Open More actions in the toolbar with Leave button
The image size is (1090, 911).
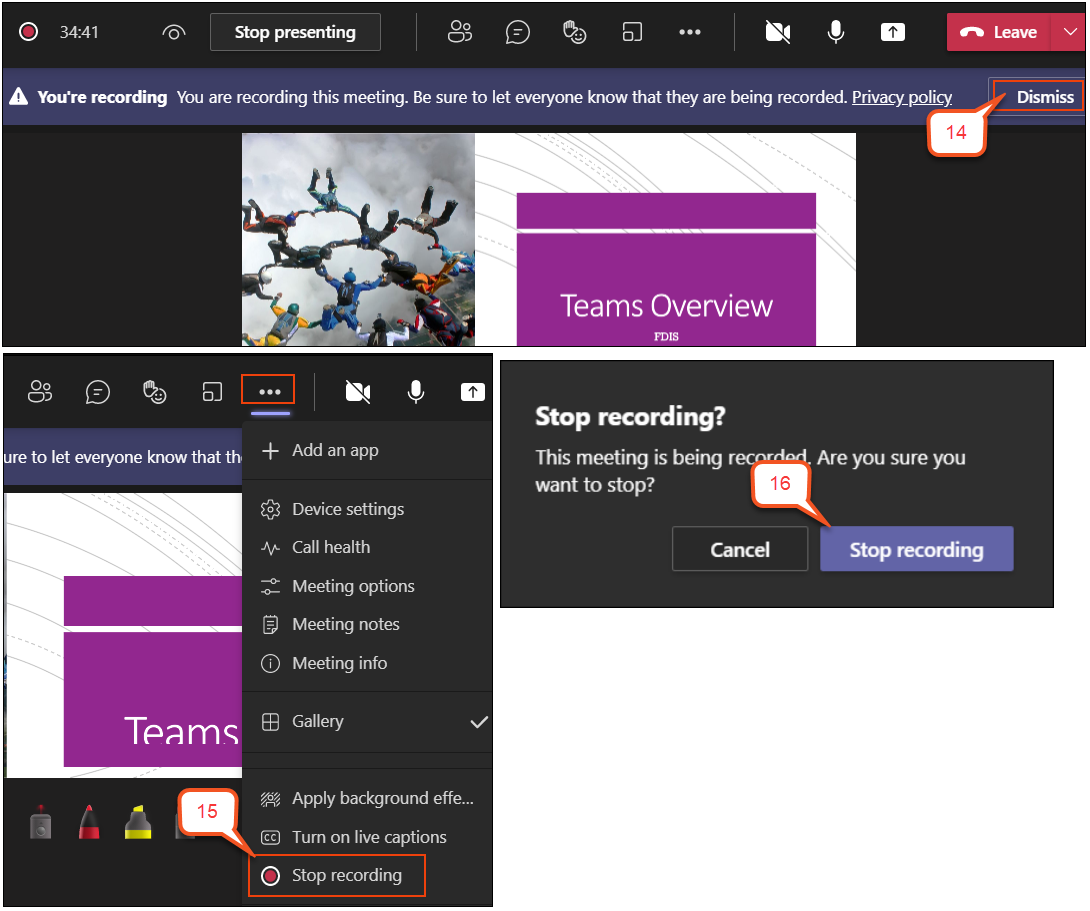[690, 32]
